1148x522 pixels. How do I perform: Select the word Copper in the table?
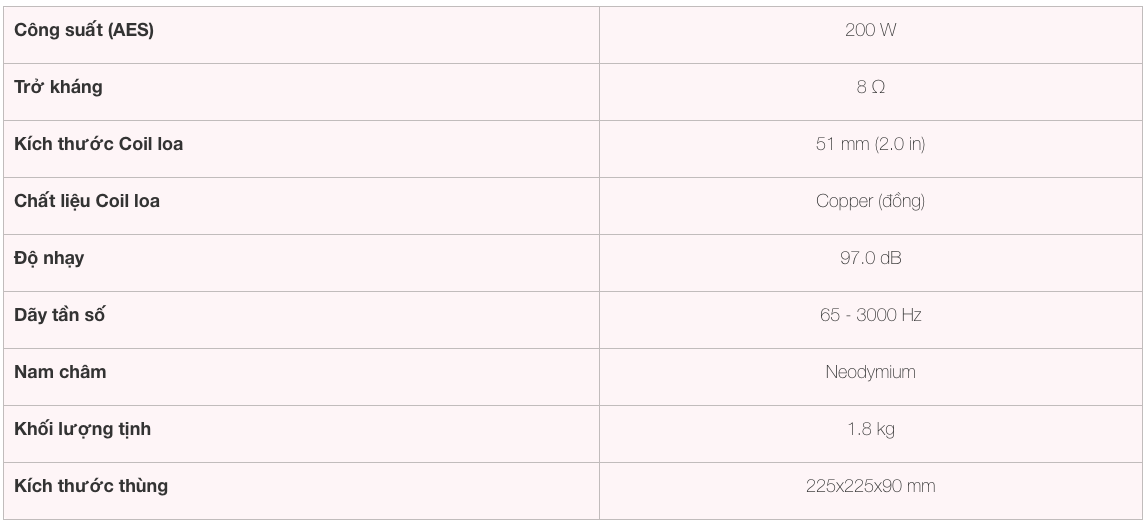pos(845,201)
